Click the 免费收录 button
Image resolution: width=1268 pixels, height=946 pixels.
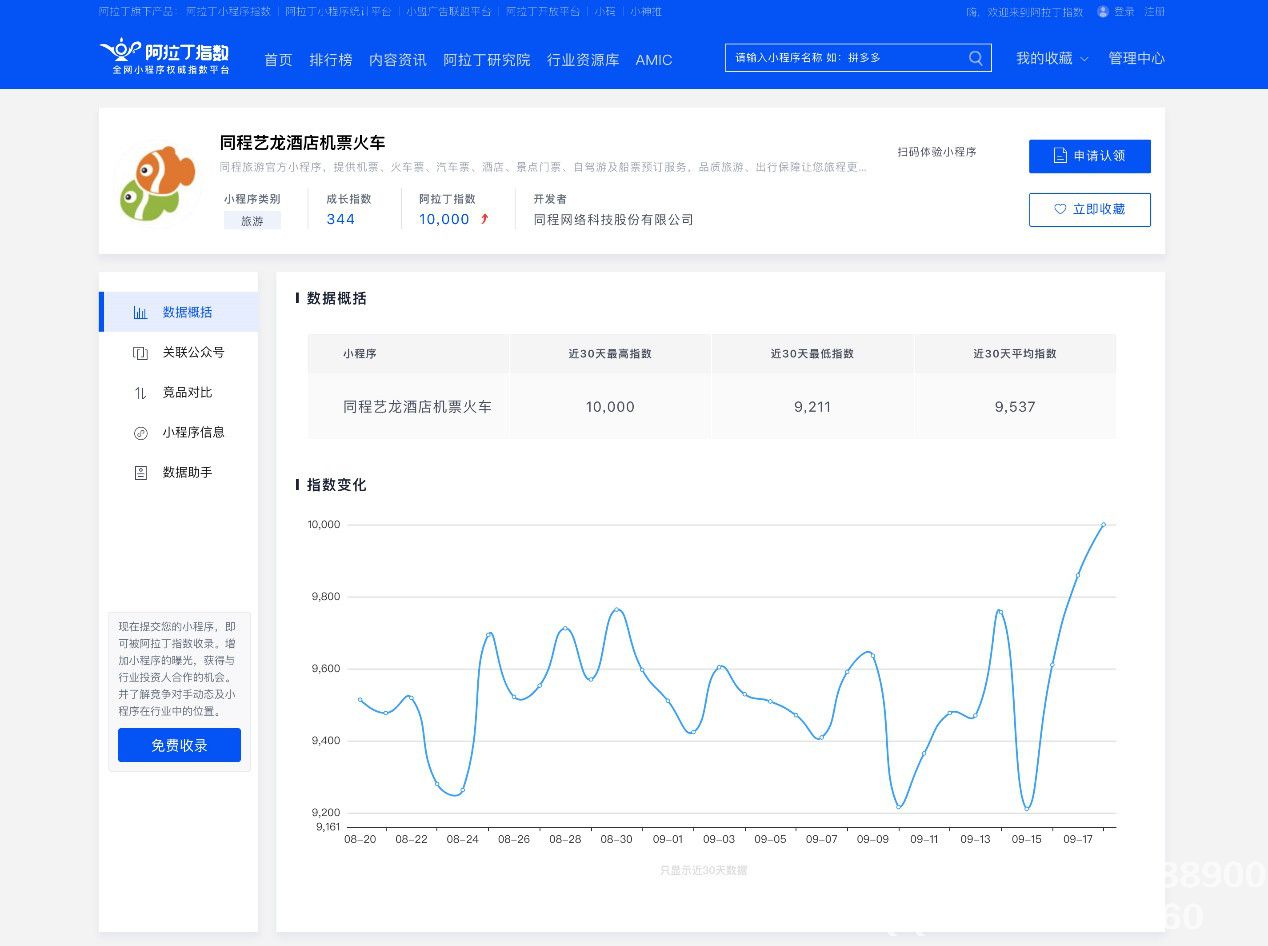tap(179, 745)
